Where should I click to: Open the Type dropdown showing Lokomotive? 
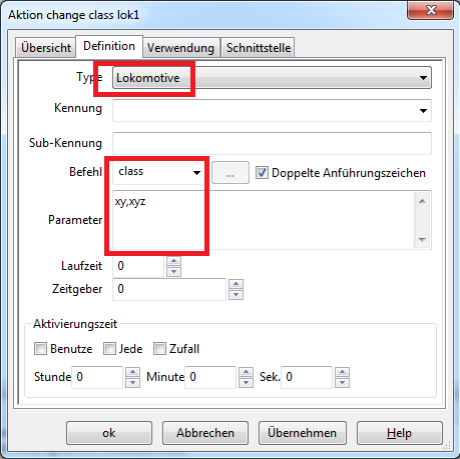(272, 78)
